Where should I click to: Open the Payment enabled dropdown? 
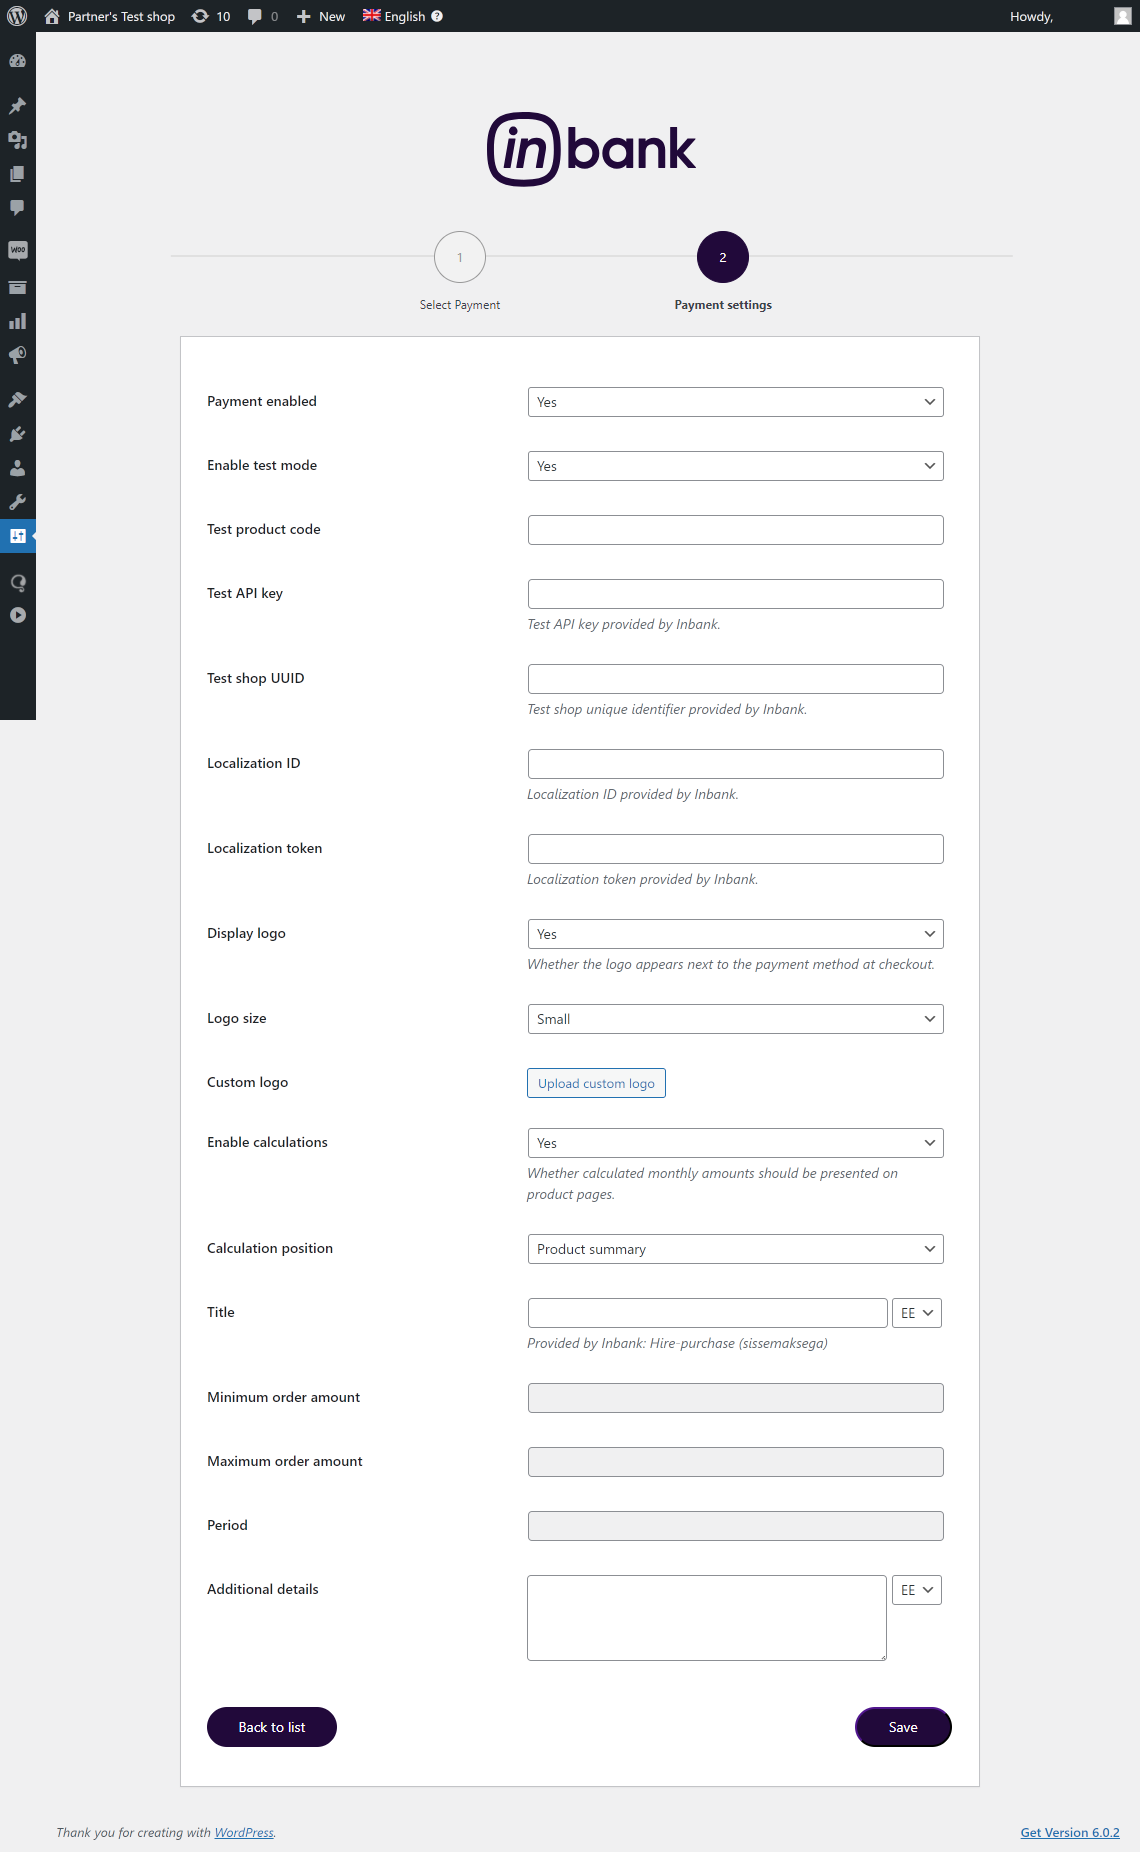point(735,402)
